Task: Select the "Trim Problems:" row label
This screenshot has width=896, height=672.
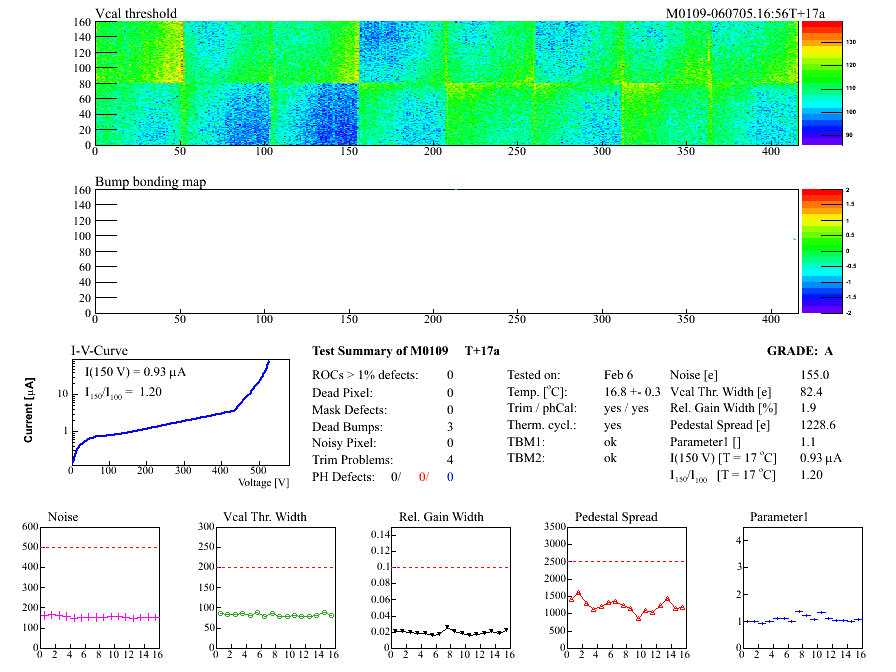Action: [x=351, y=460]
